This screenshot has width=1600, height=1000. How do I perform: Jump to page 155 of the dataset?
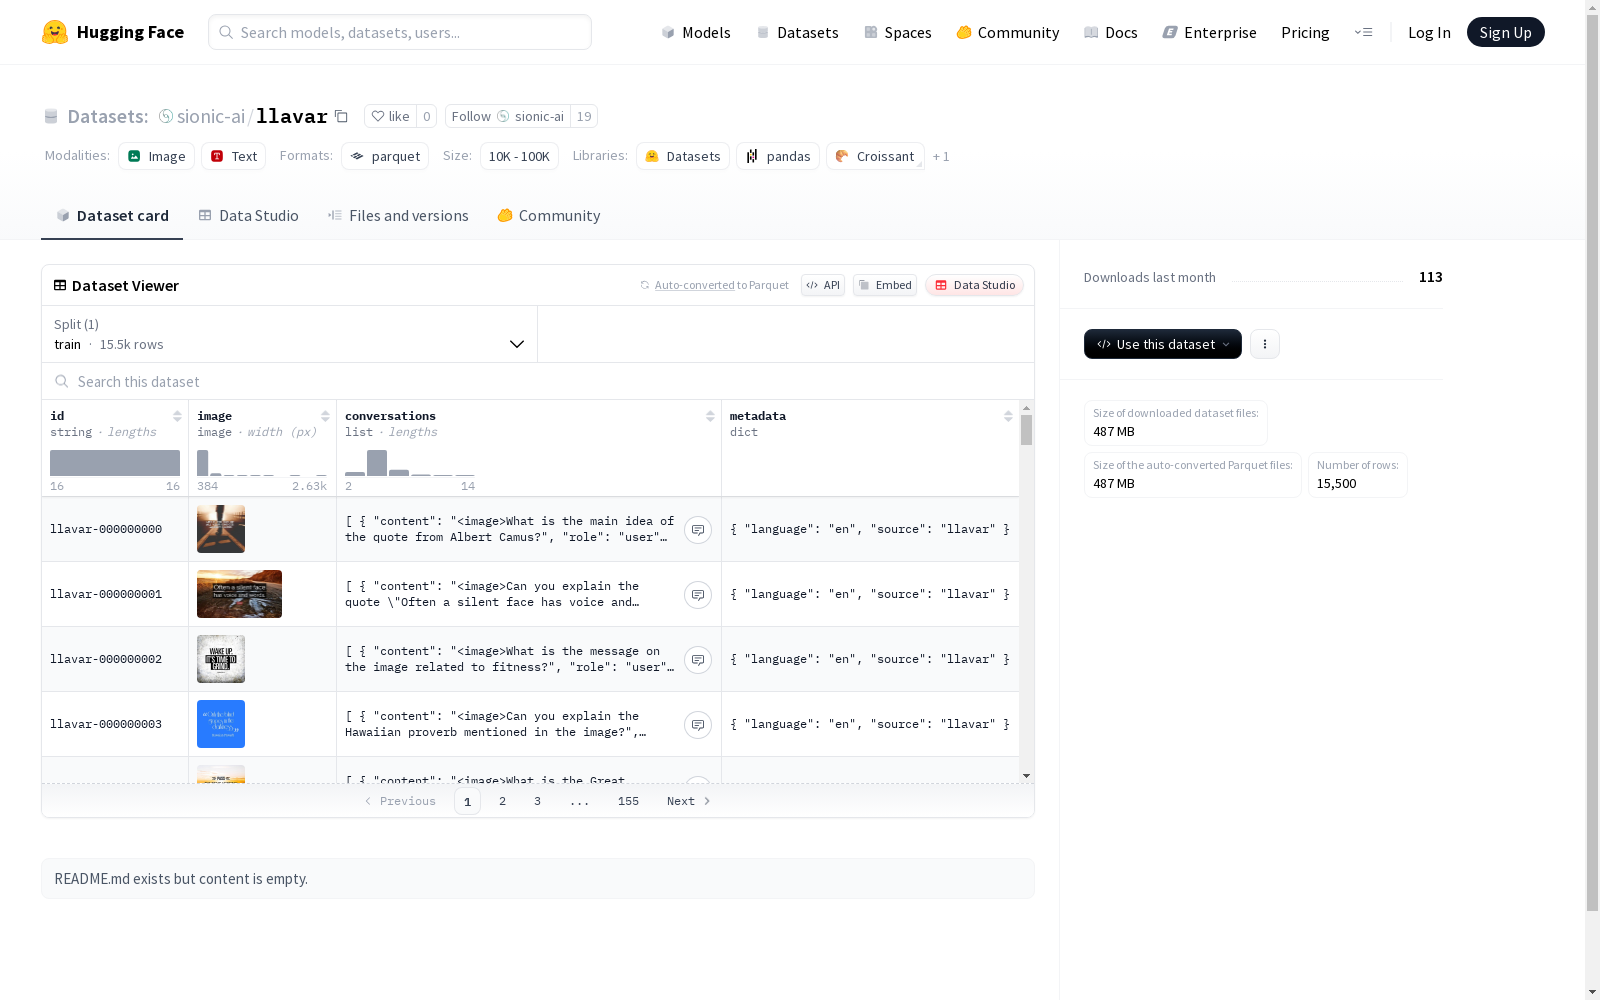point(628,801)
